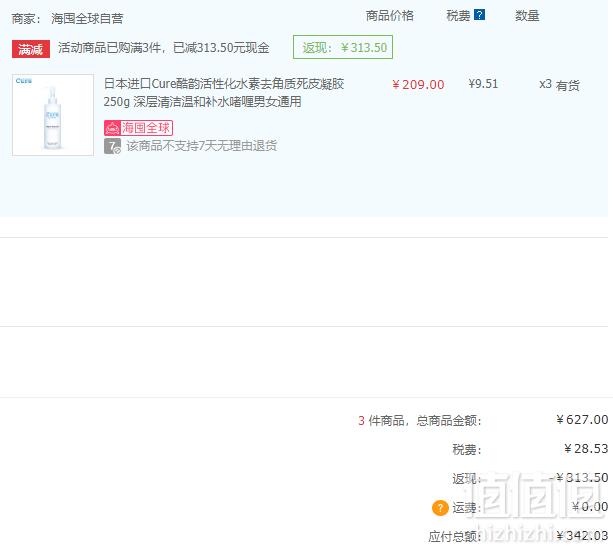Open the 日本进口Cure product title link
Image resolution: width=613 pixels, height=551 pixels.
click(224, 93)
